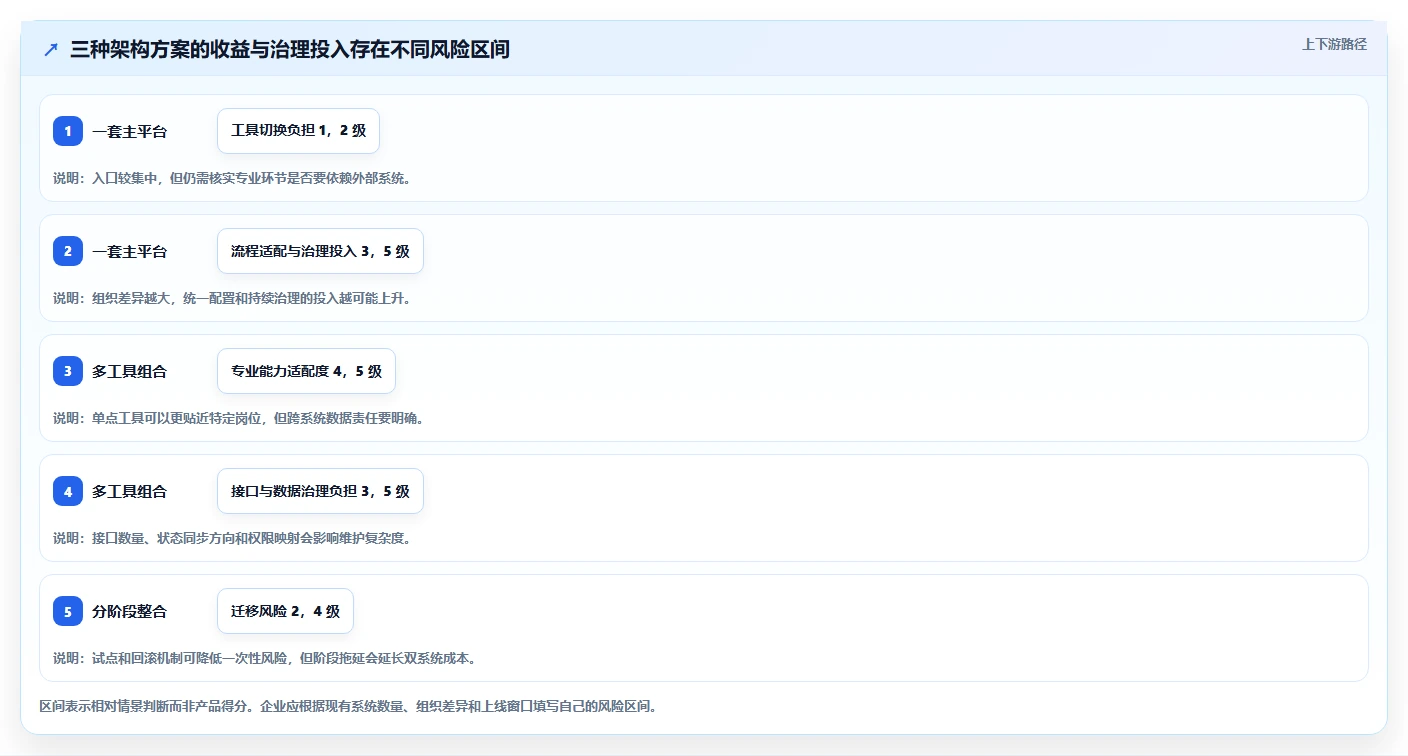Click the panel title 三种架构方案的收益与治理投入存在不同风险区间

click(290, 50)
